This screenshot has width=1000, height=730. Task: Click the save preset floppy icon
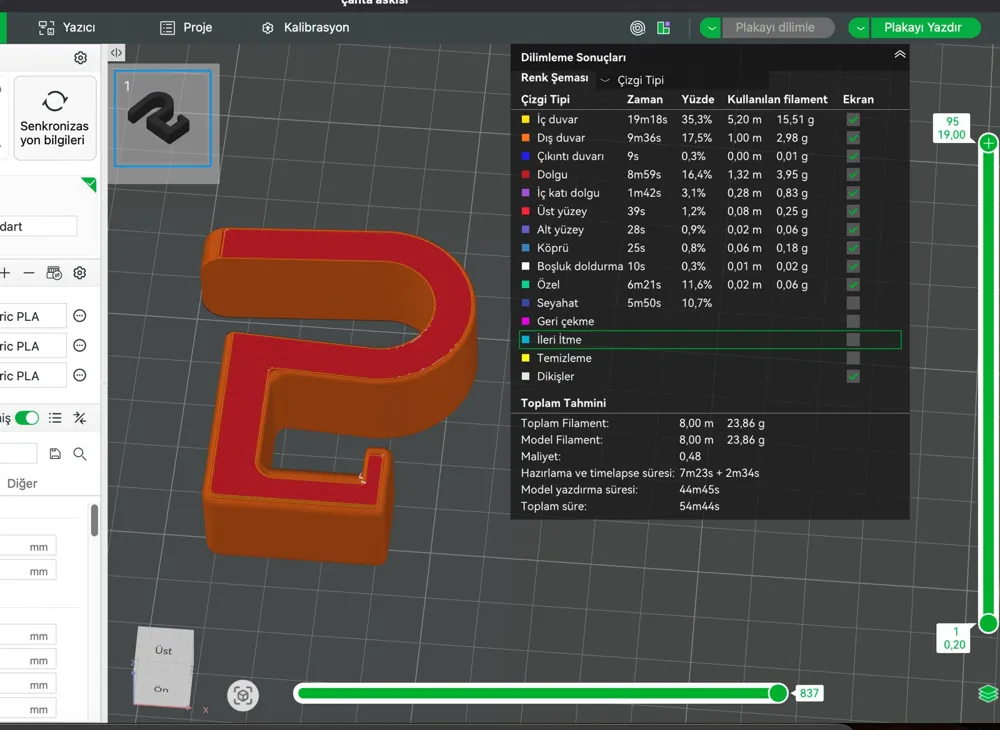click(55, 454)
